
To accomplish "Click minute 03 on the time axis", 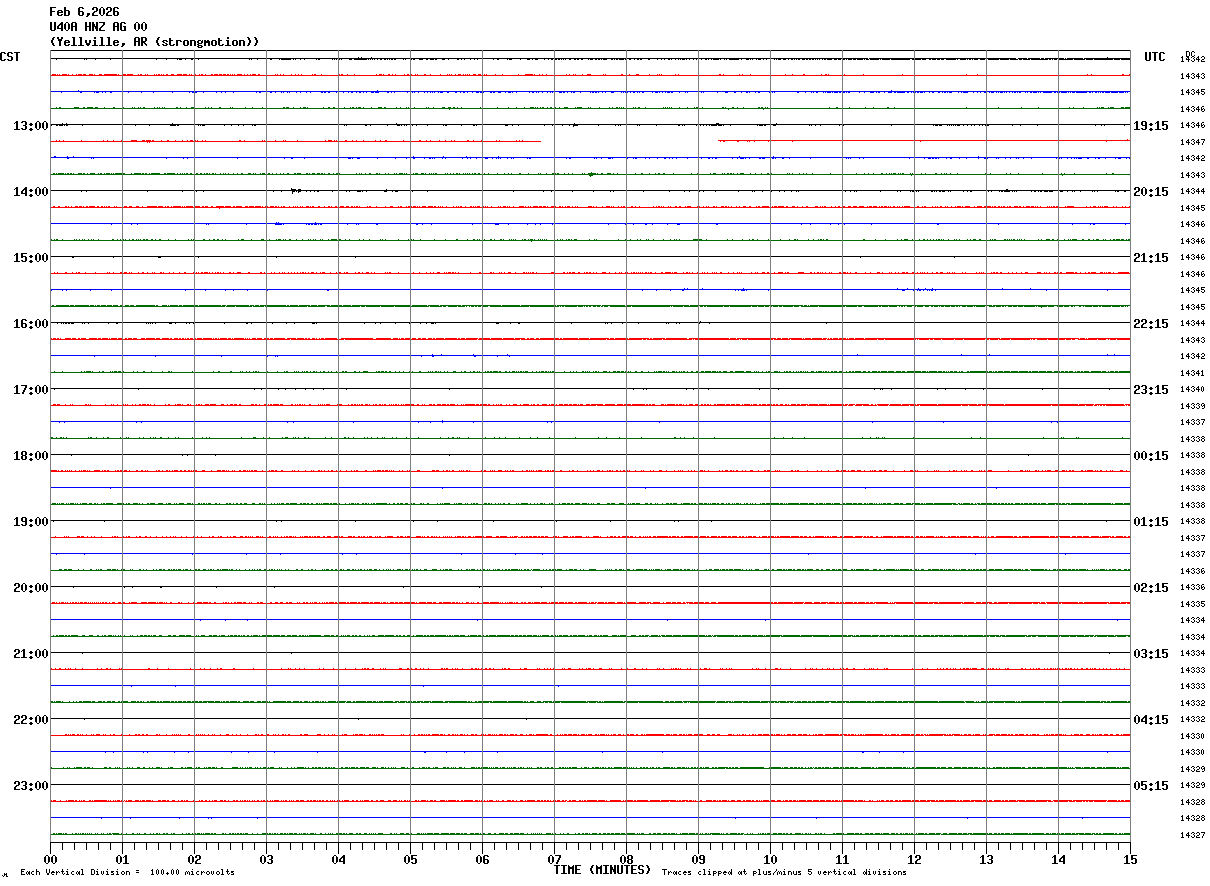I will (x=267, y=859).
